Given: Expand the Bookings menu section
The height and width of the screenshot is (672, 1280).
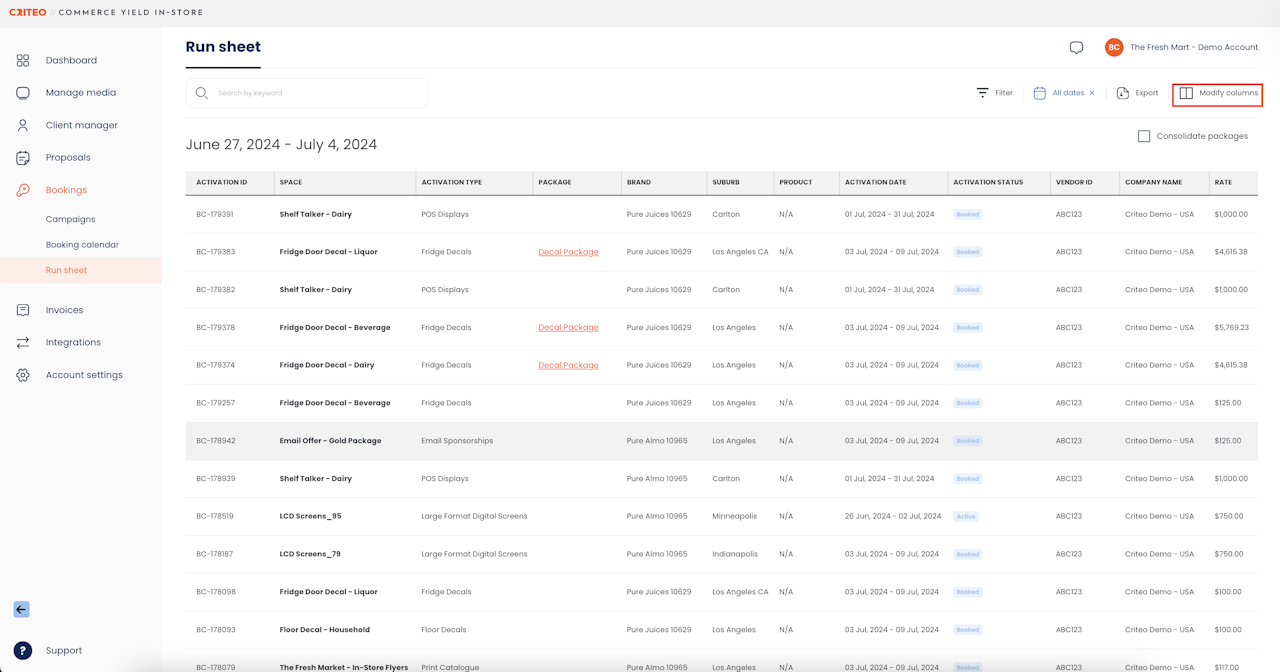Looking at the screenshot, I should click(x=66, y=190).
